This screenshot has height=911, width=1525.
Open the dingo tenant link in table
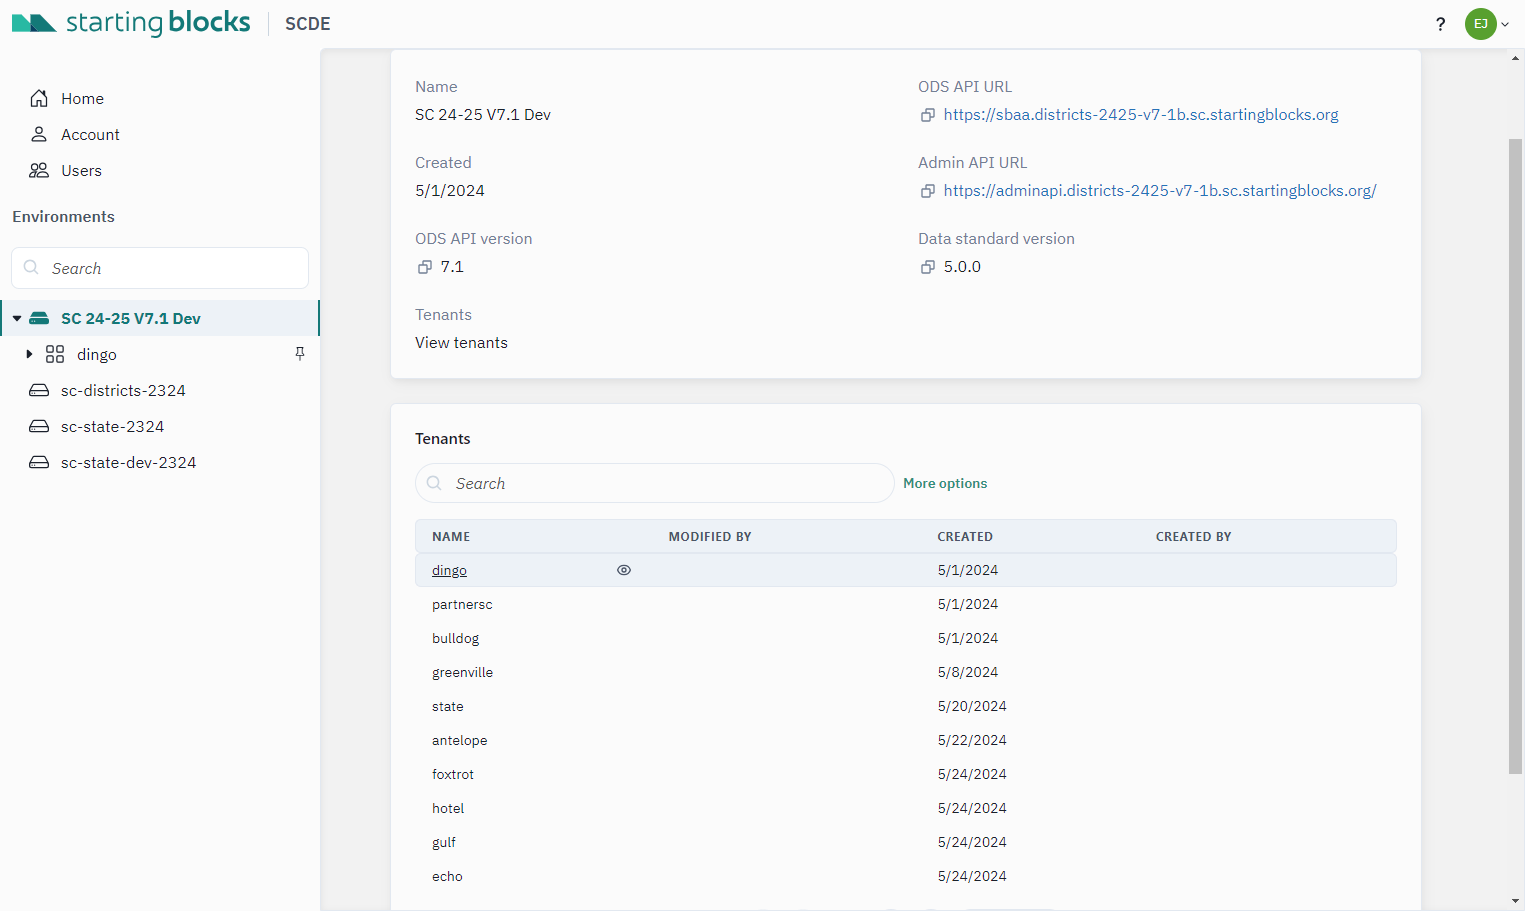point(449,570)
